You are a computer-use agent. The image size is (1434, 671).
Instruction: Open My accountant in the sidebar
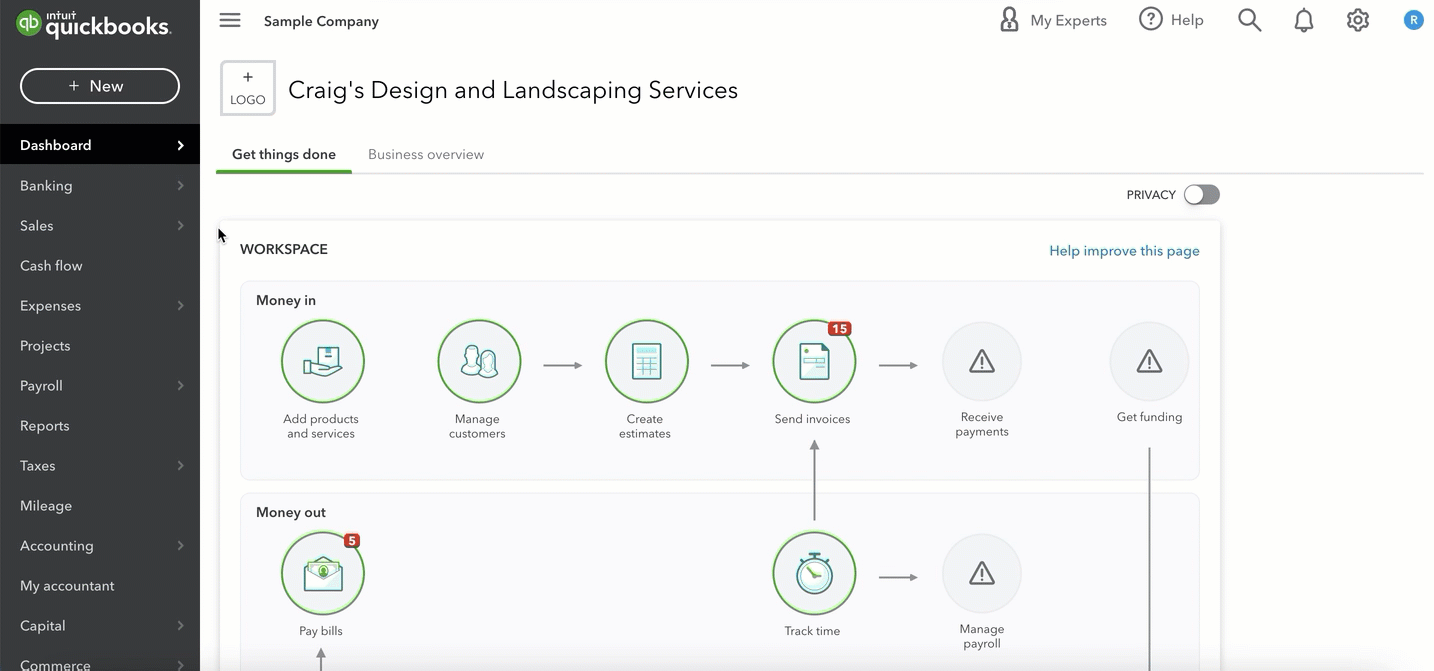pos(100,585)
